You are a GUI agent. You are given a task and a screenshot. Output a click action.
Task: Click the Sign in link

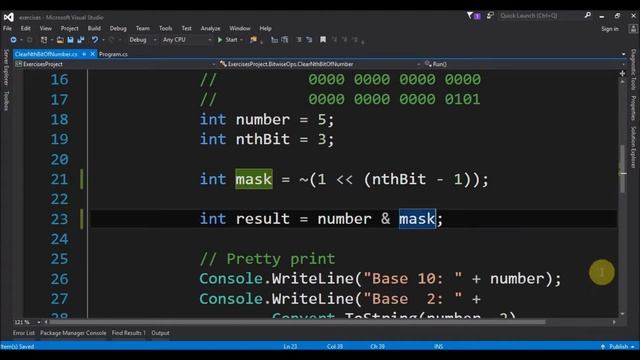[x=610, y=29]
